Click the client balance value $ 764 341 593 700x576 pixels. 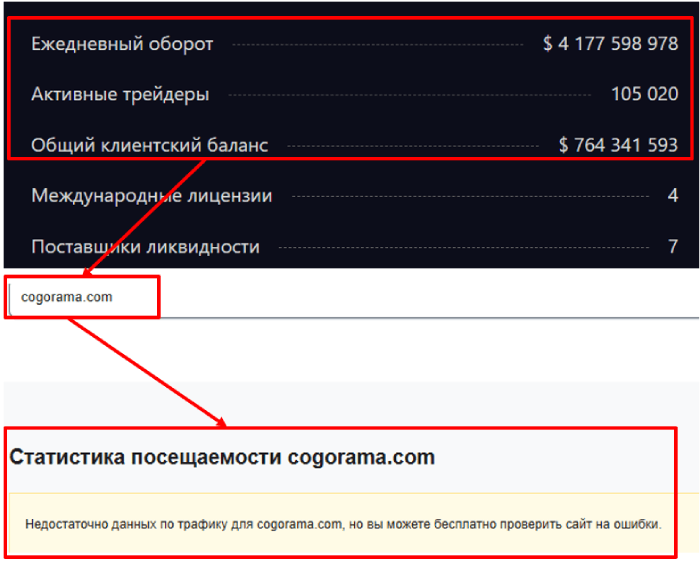[618, 145]
